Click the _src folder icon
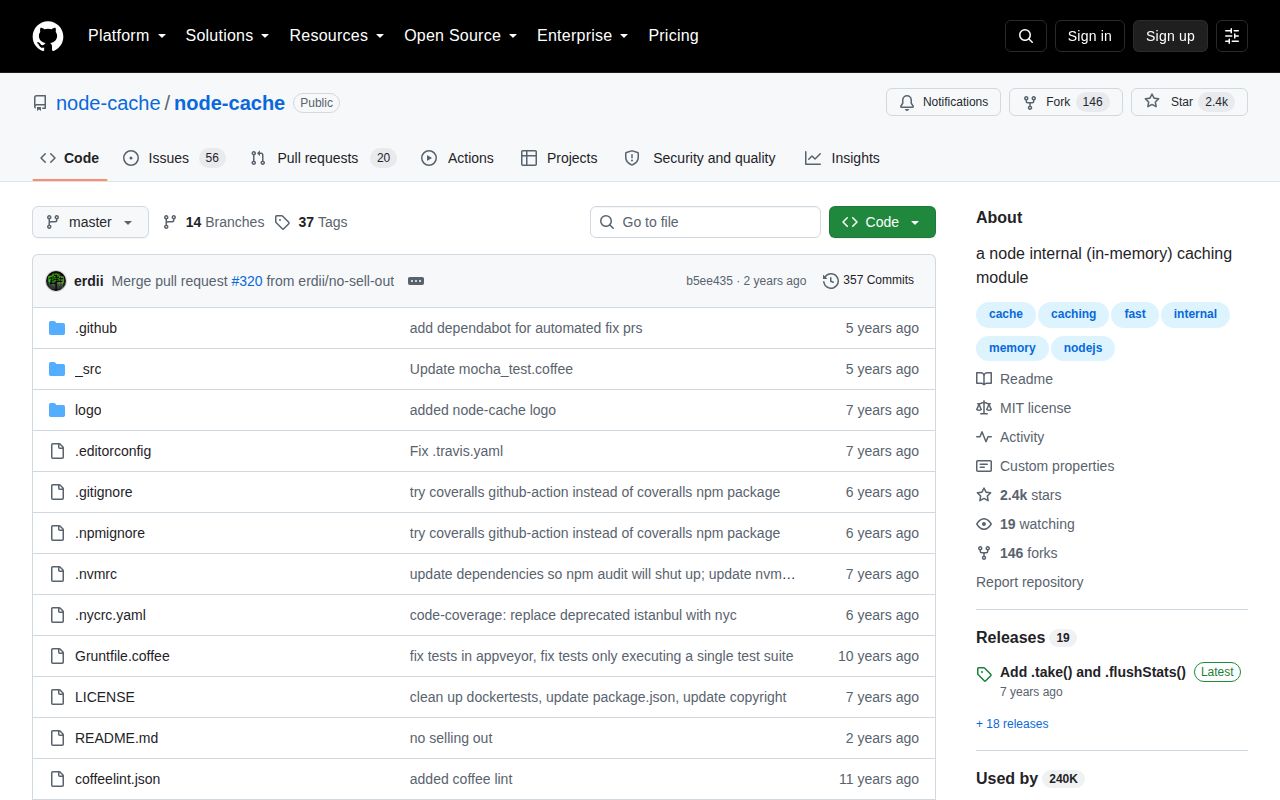The height and width of the screenshot is (800, 1280). tap(57, 369)
